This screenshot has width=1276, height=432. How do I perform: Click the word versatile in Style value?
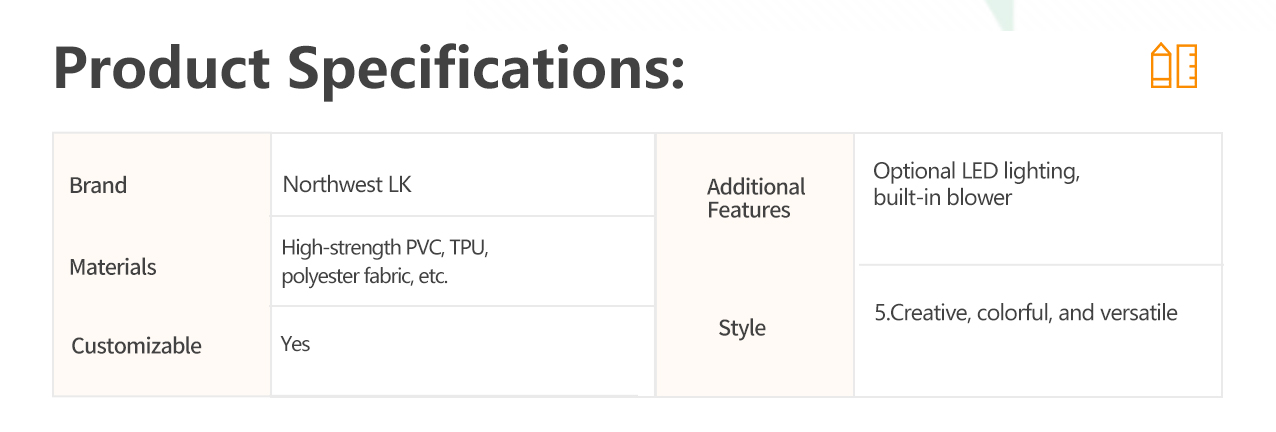(x=1139, y=313)
